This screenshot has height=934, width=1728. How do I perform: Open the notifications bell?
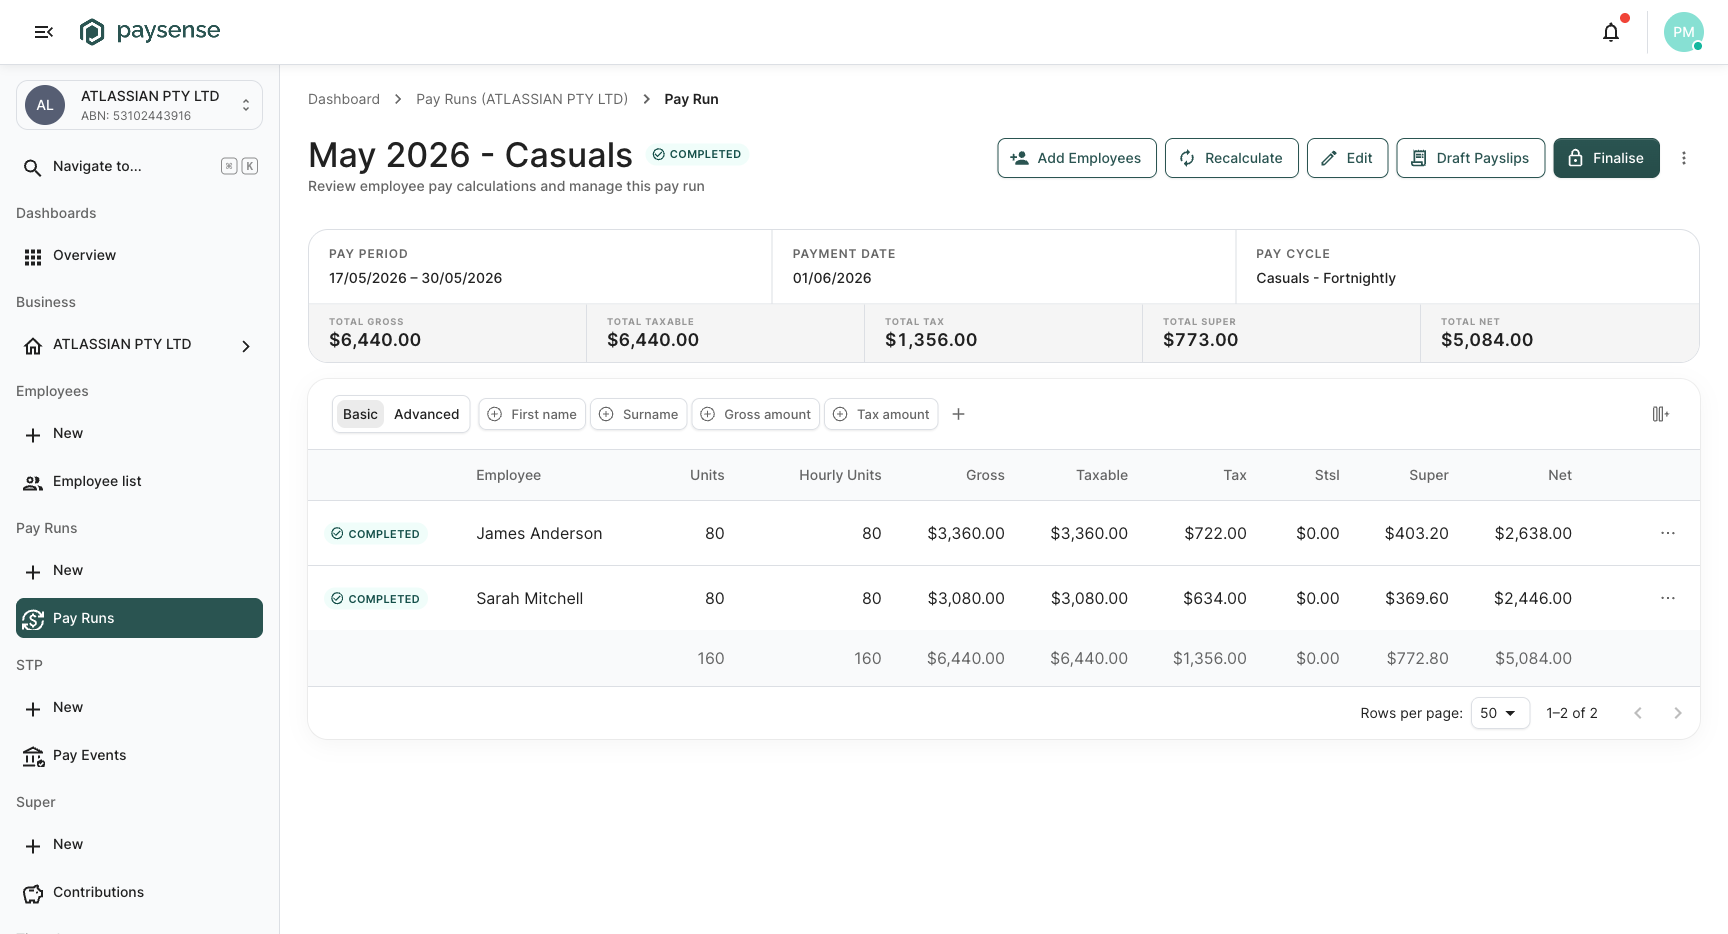click(x=1611, y=32)
